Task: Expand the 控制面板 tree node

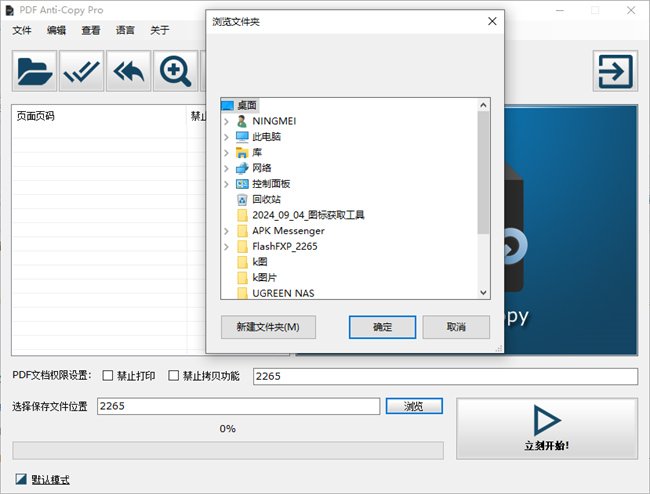Action: pos(226,184)
